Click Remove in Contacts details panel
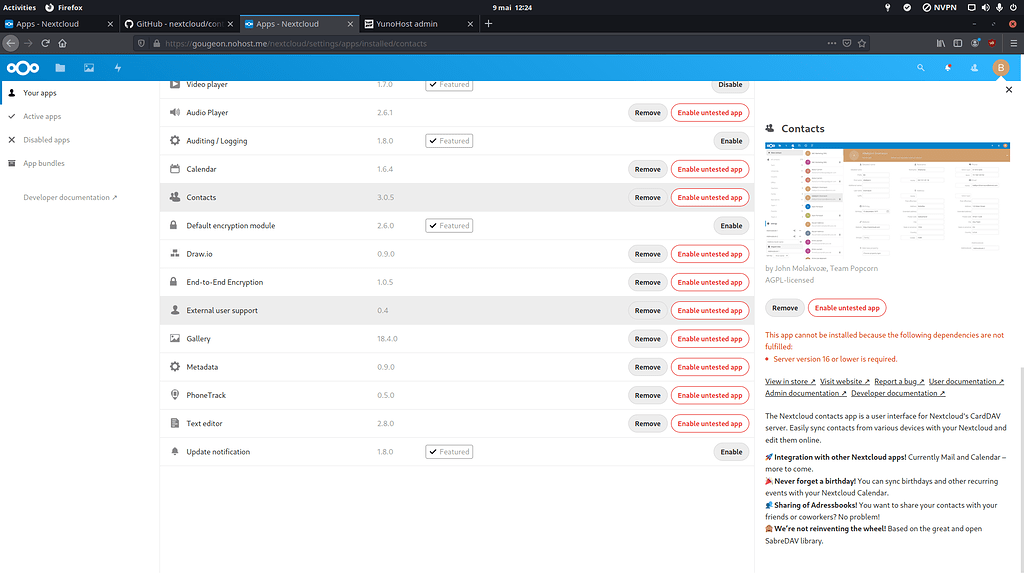The height and width of the screenshot is (576, 1024). [784, 308]
